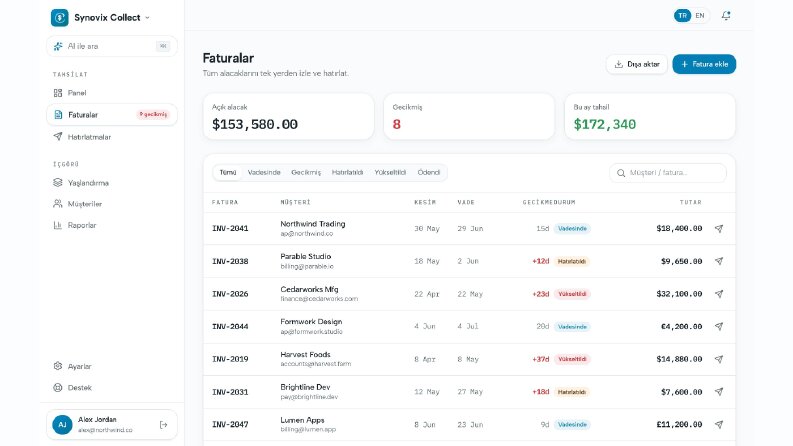Click the AJ user avatar
This screenshot has width=793, height=446.
point(62,425)
